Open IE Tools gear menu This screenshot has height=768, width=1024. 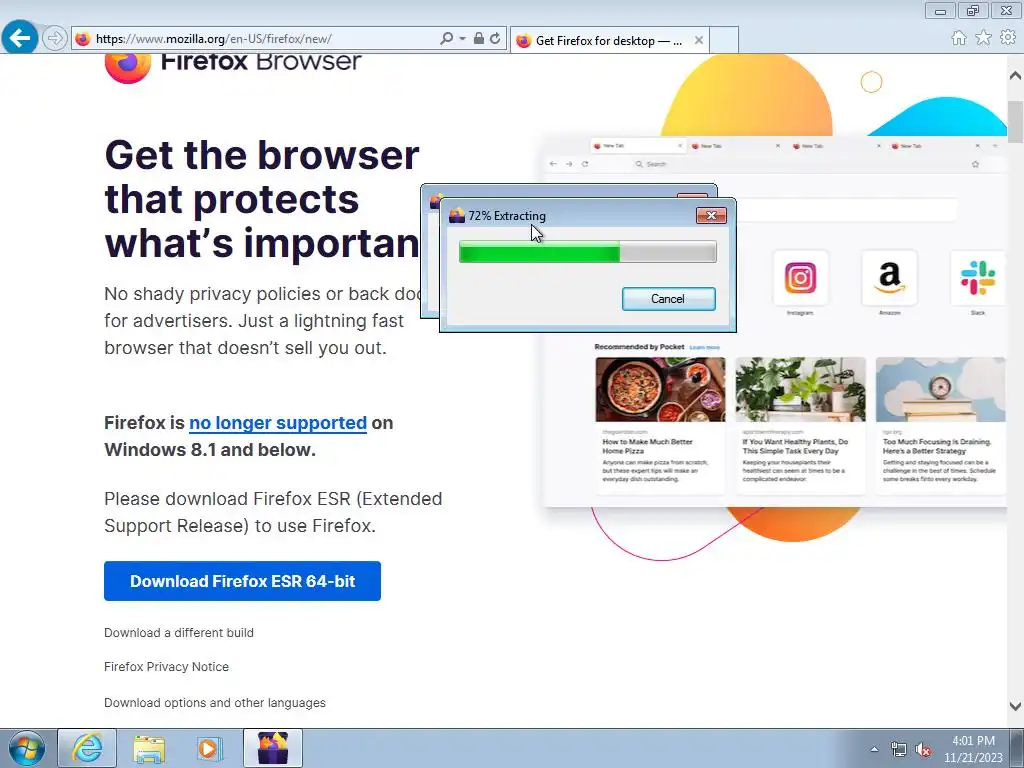(x=1008, y=38)
